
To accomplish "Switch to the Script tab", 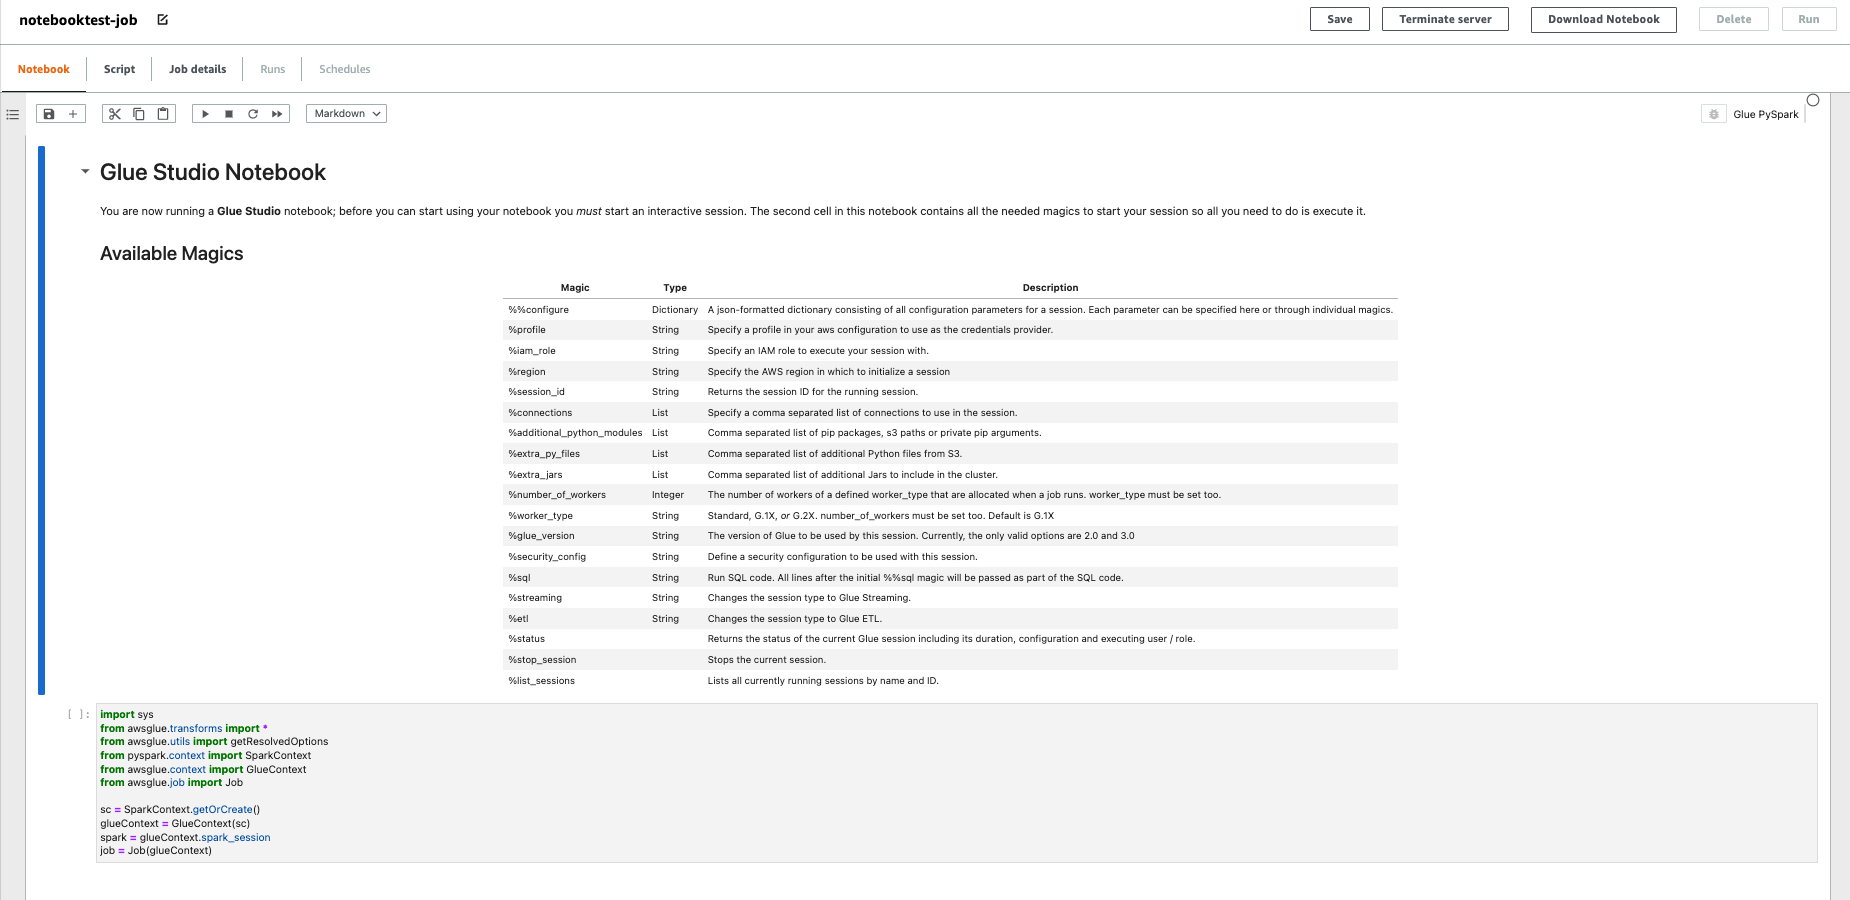I will click(x=119, y=68).
